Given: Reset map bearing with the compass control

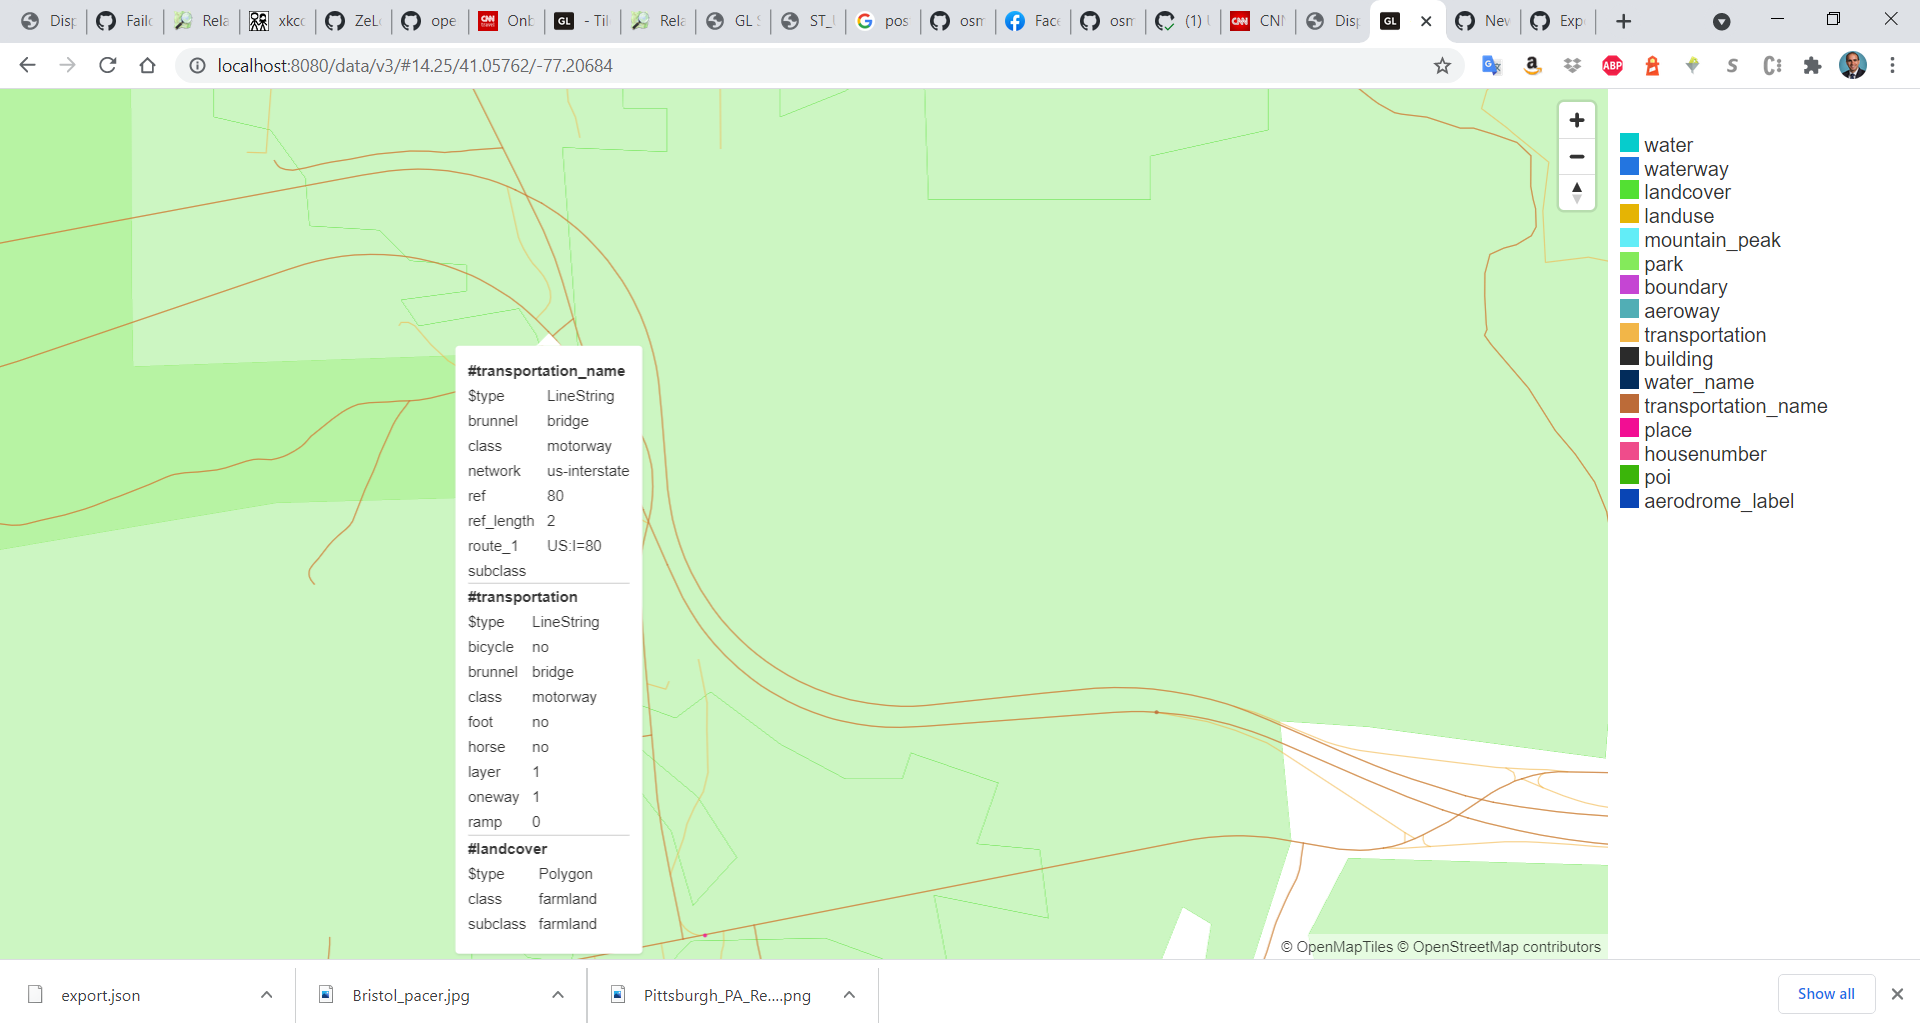Looking at the screenshot, I should (x=1577, y=193).
